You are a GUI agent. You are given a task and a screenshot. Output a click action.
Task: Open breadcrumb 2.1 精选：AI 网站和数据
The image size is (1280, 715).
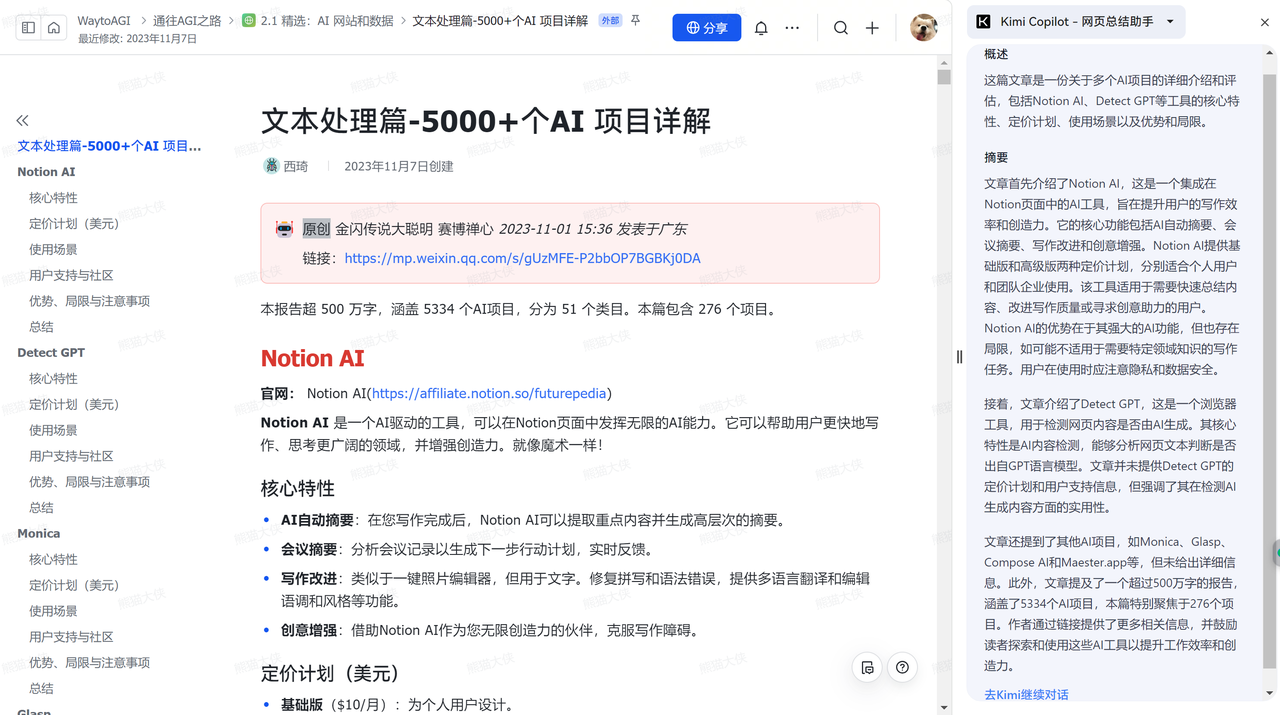pyautogui.click(x=327, y=21)
